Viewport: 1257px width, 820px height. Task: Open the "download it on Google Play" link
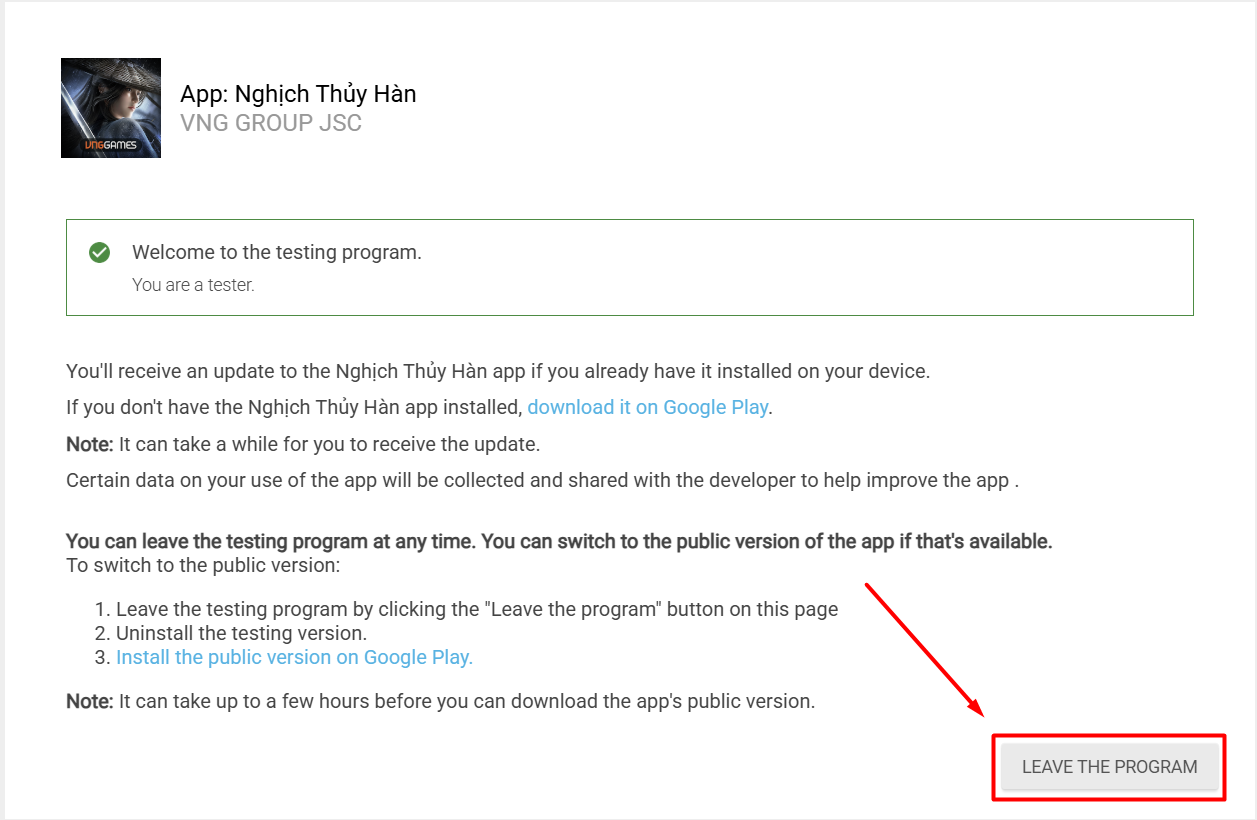[x=648, y=407]
